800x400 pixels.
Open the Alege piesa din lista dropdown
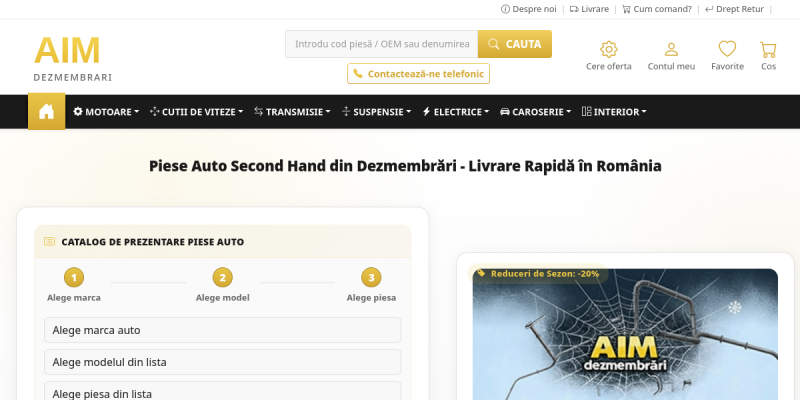point(222,393)
